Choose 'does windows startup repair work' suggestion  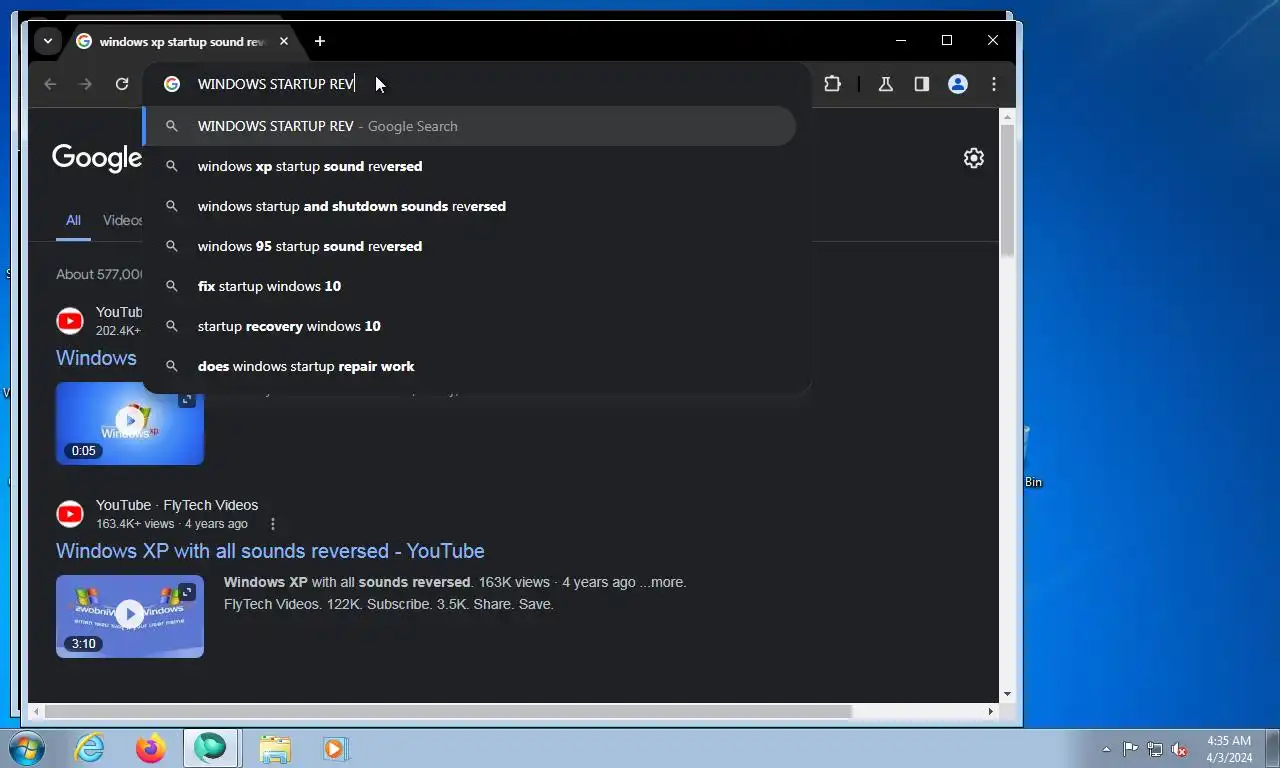470,366
